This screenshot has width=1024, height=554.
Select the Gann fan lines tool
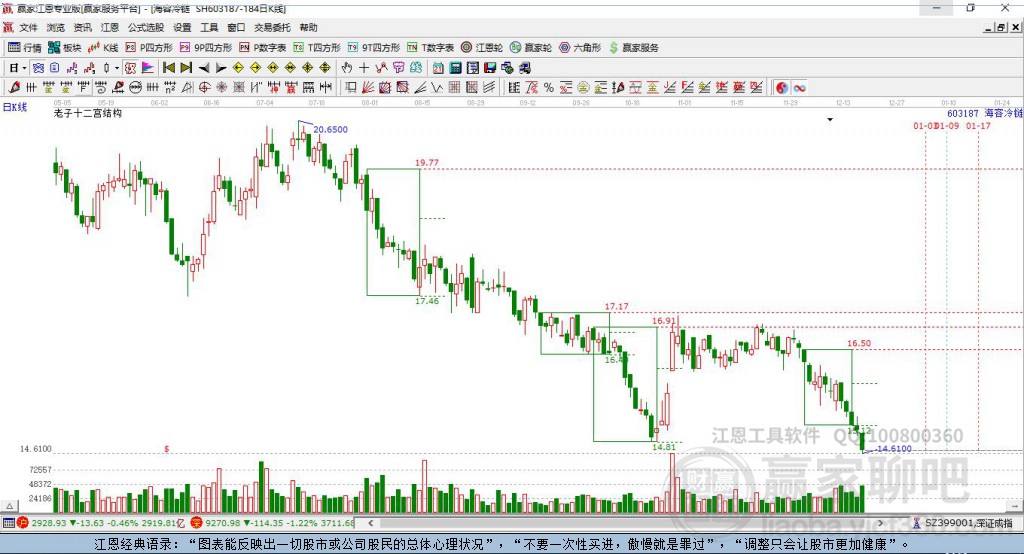[x=368, y=88]
